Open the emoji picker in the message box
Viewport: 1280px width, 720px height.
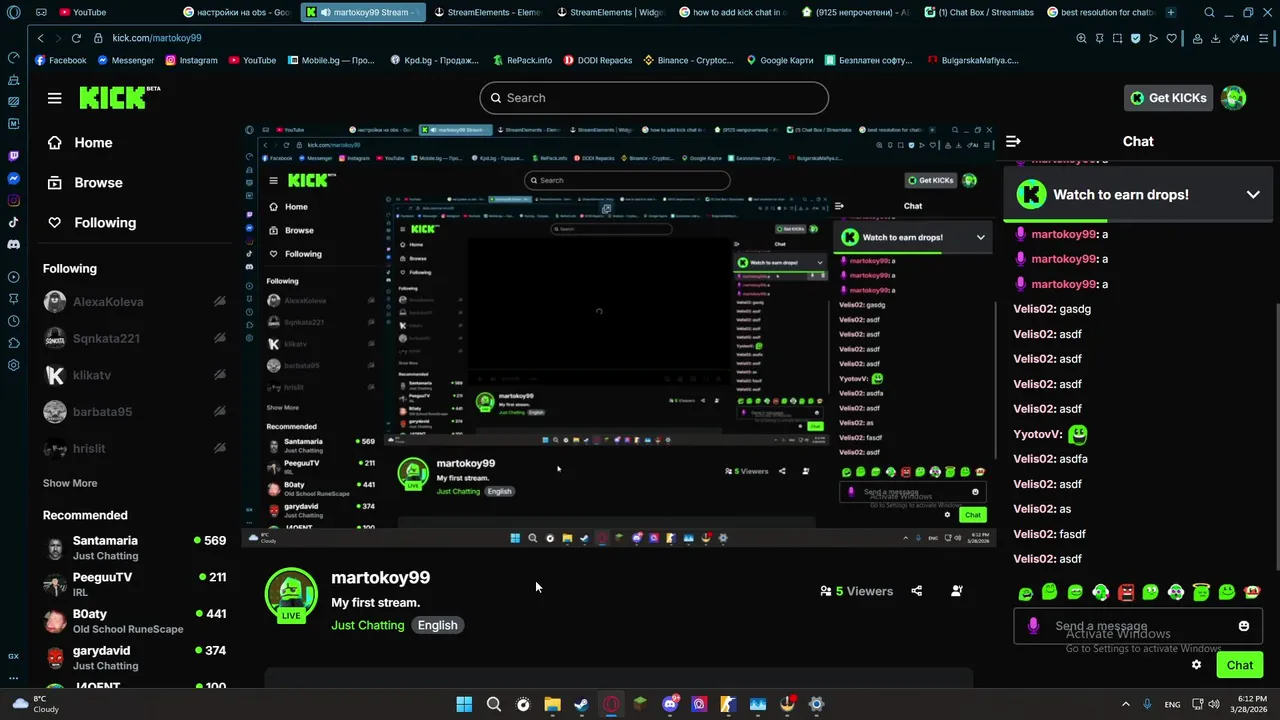(x=1244, y=626)
